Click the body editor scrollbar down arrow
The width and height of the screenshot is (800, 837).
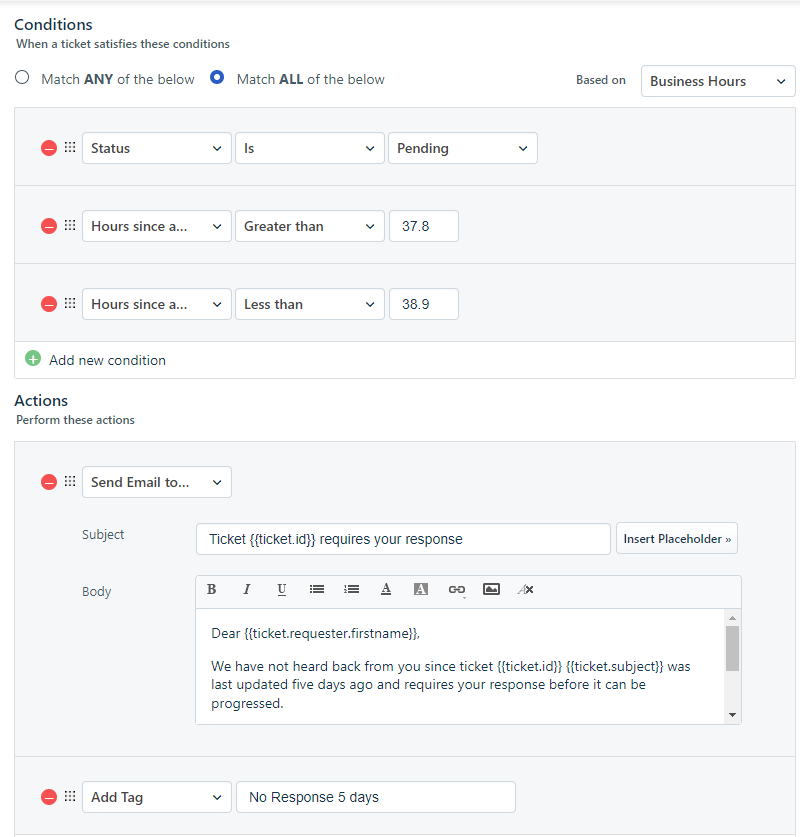(732, 715)
